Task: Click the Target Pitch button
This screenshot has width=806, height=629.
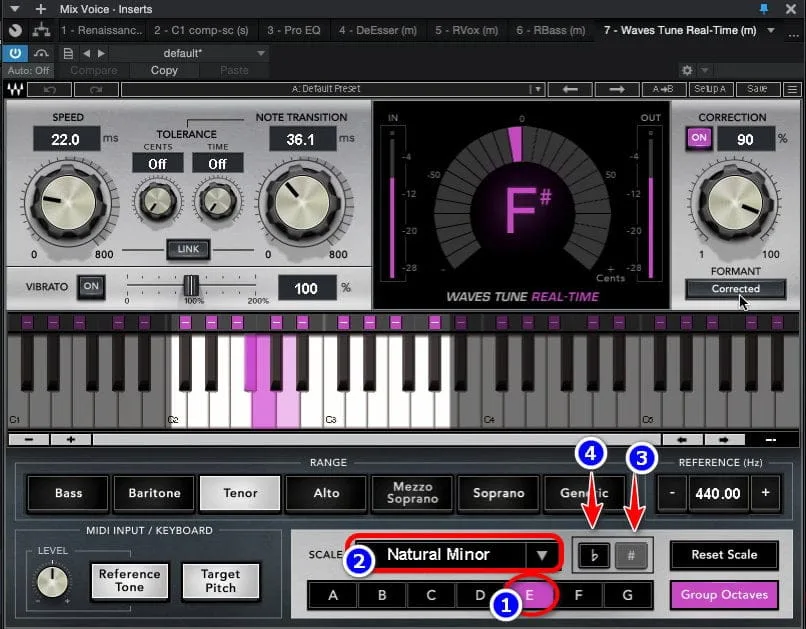Action: (221, 581)
